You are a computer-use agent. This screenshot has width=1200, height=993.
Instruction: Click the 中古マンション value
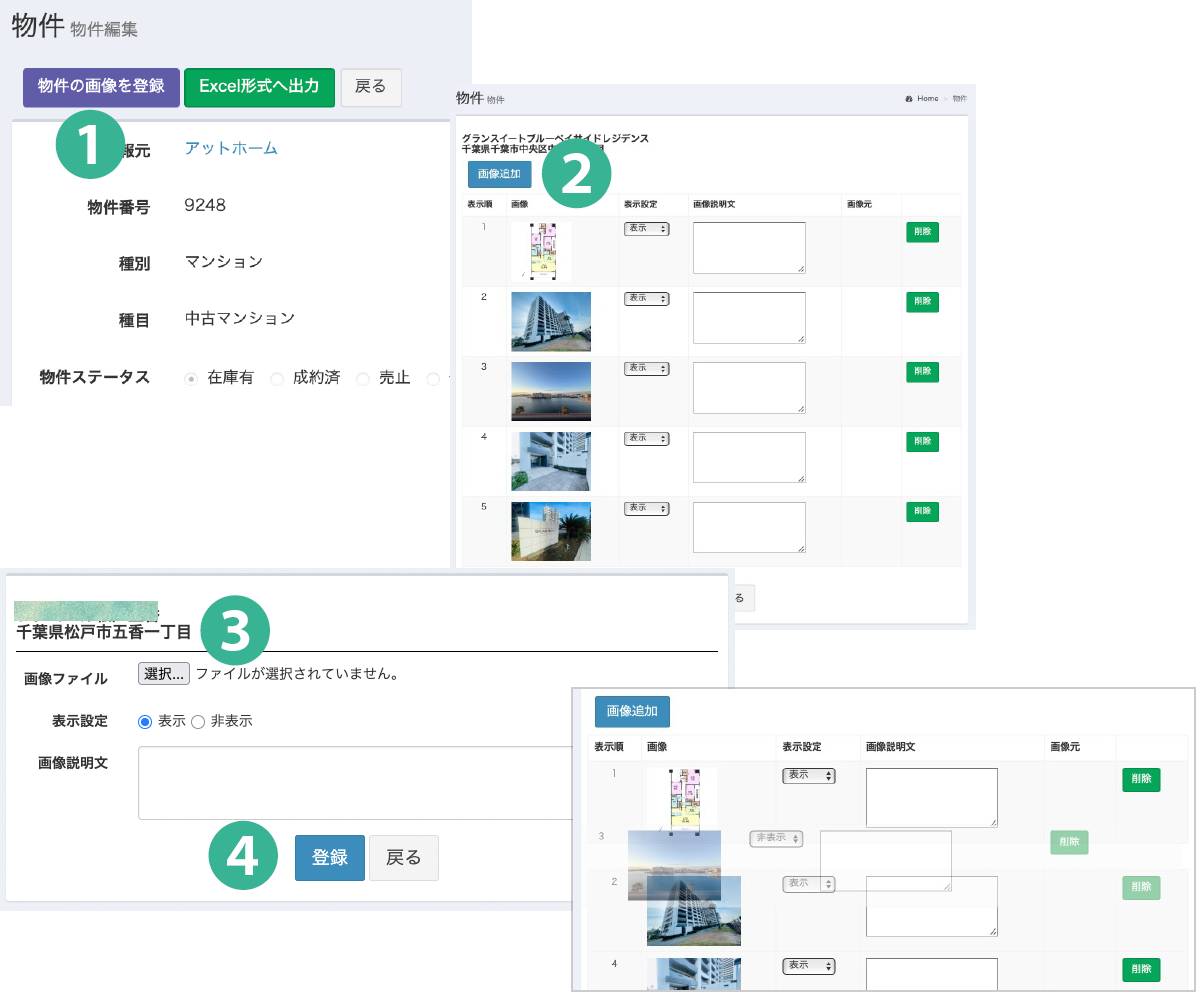click(240, 318)
